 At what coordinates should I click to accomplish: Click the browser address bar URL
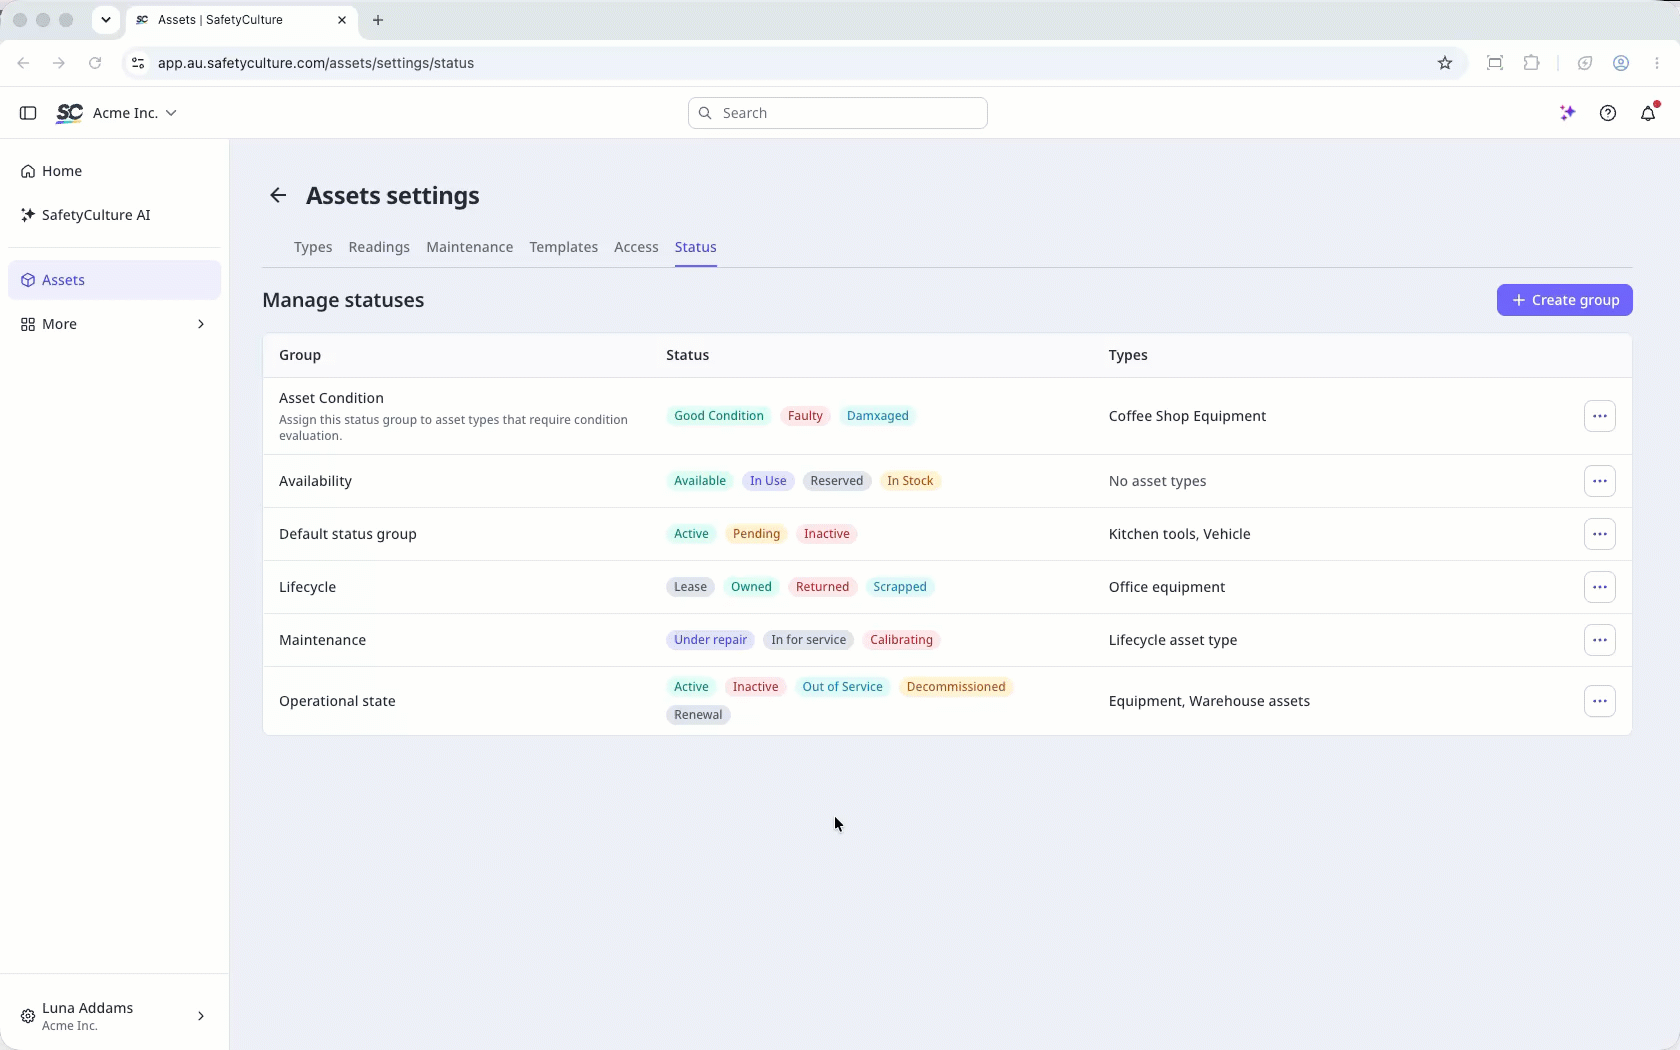(x=316, y=63)
